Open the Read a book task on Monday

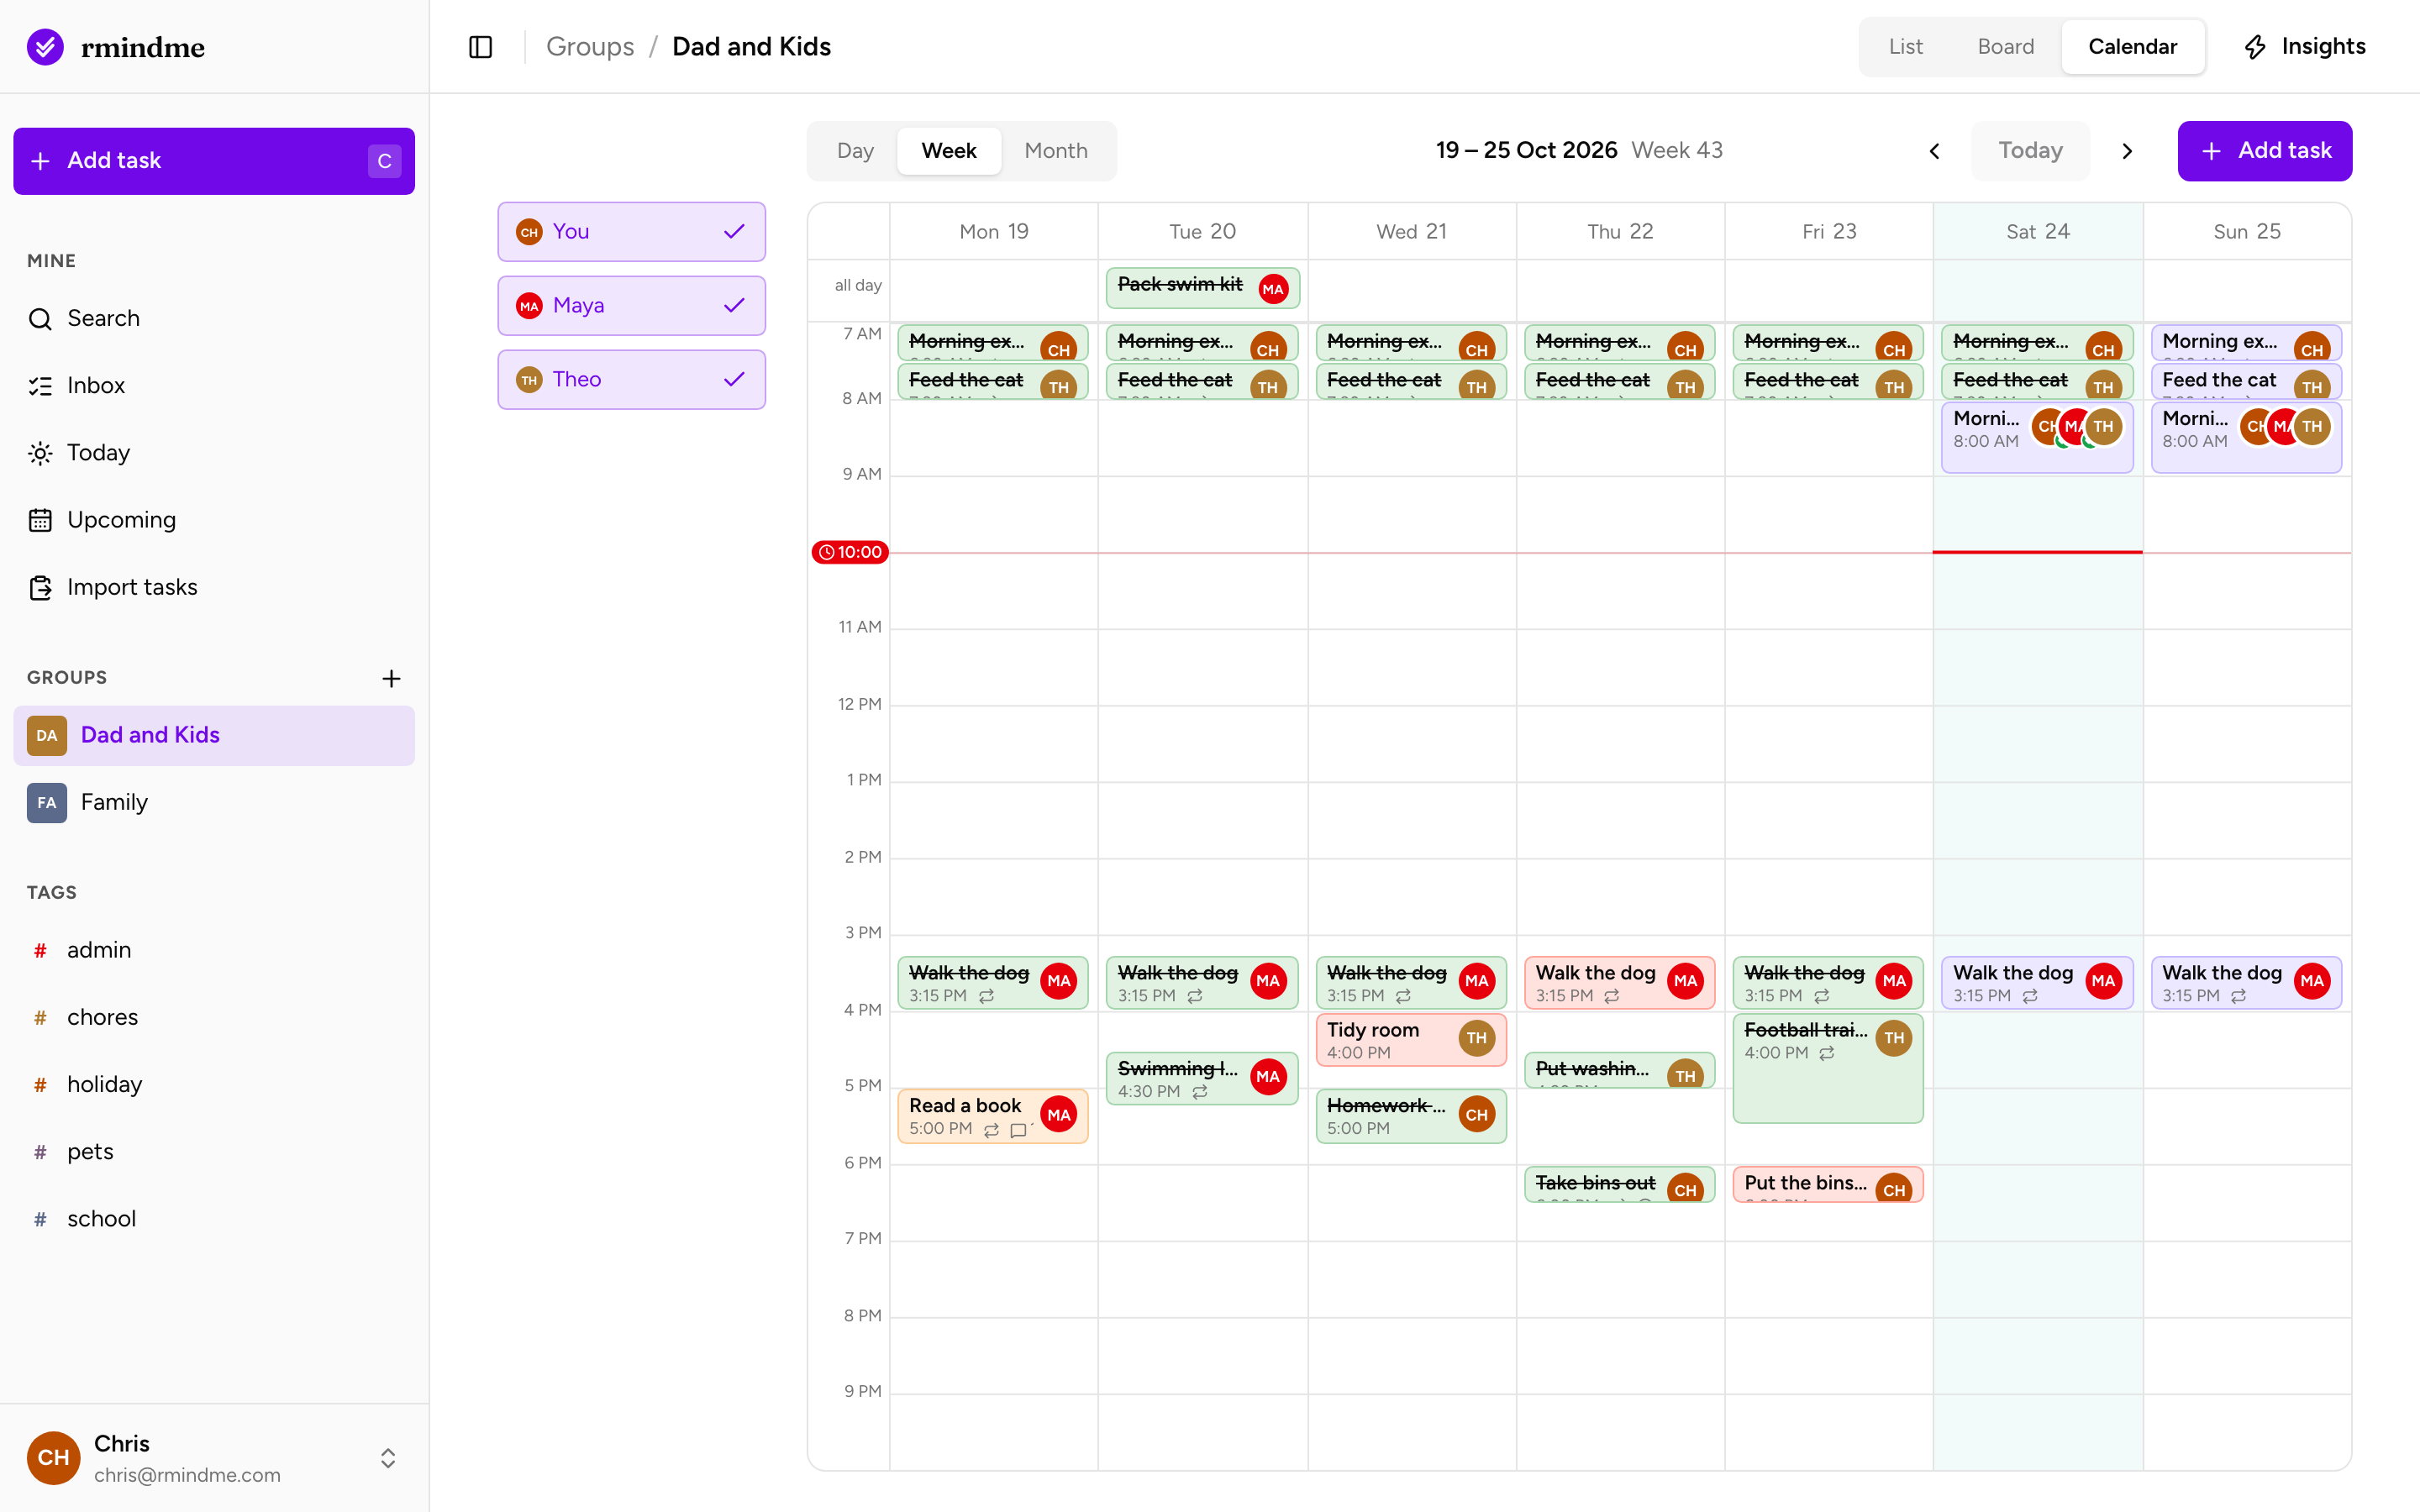tap(992, 1116)
